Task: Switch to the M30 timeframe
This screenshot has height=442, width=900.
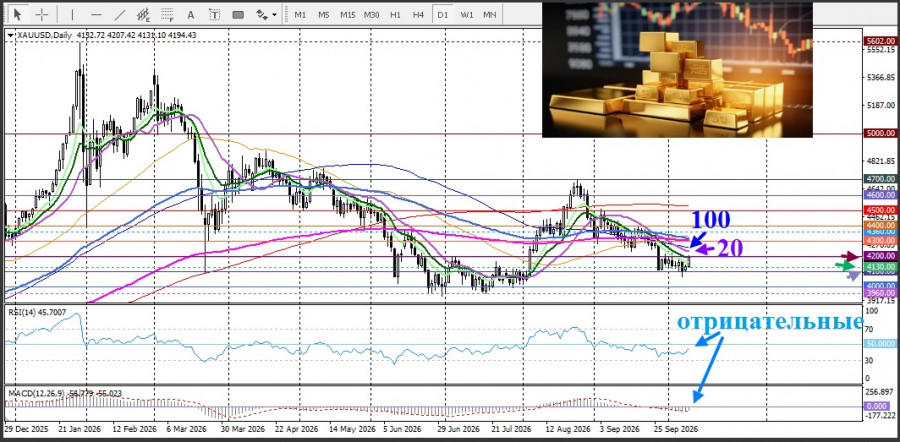Action: click(x=371, y=15)
